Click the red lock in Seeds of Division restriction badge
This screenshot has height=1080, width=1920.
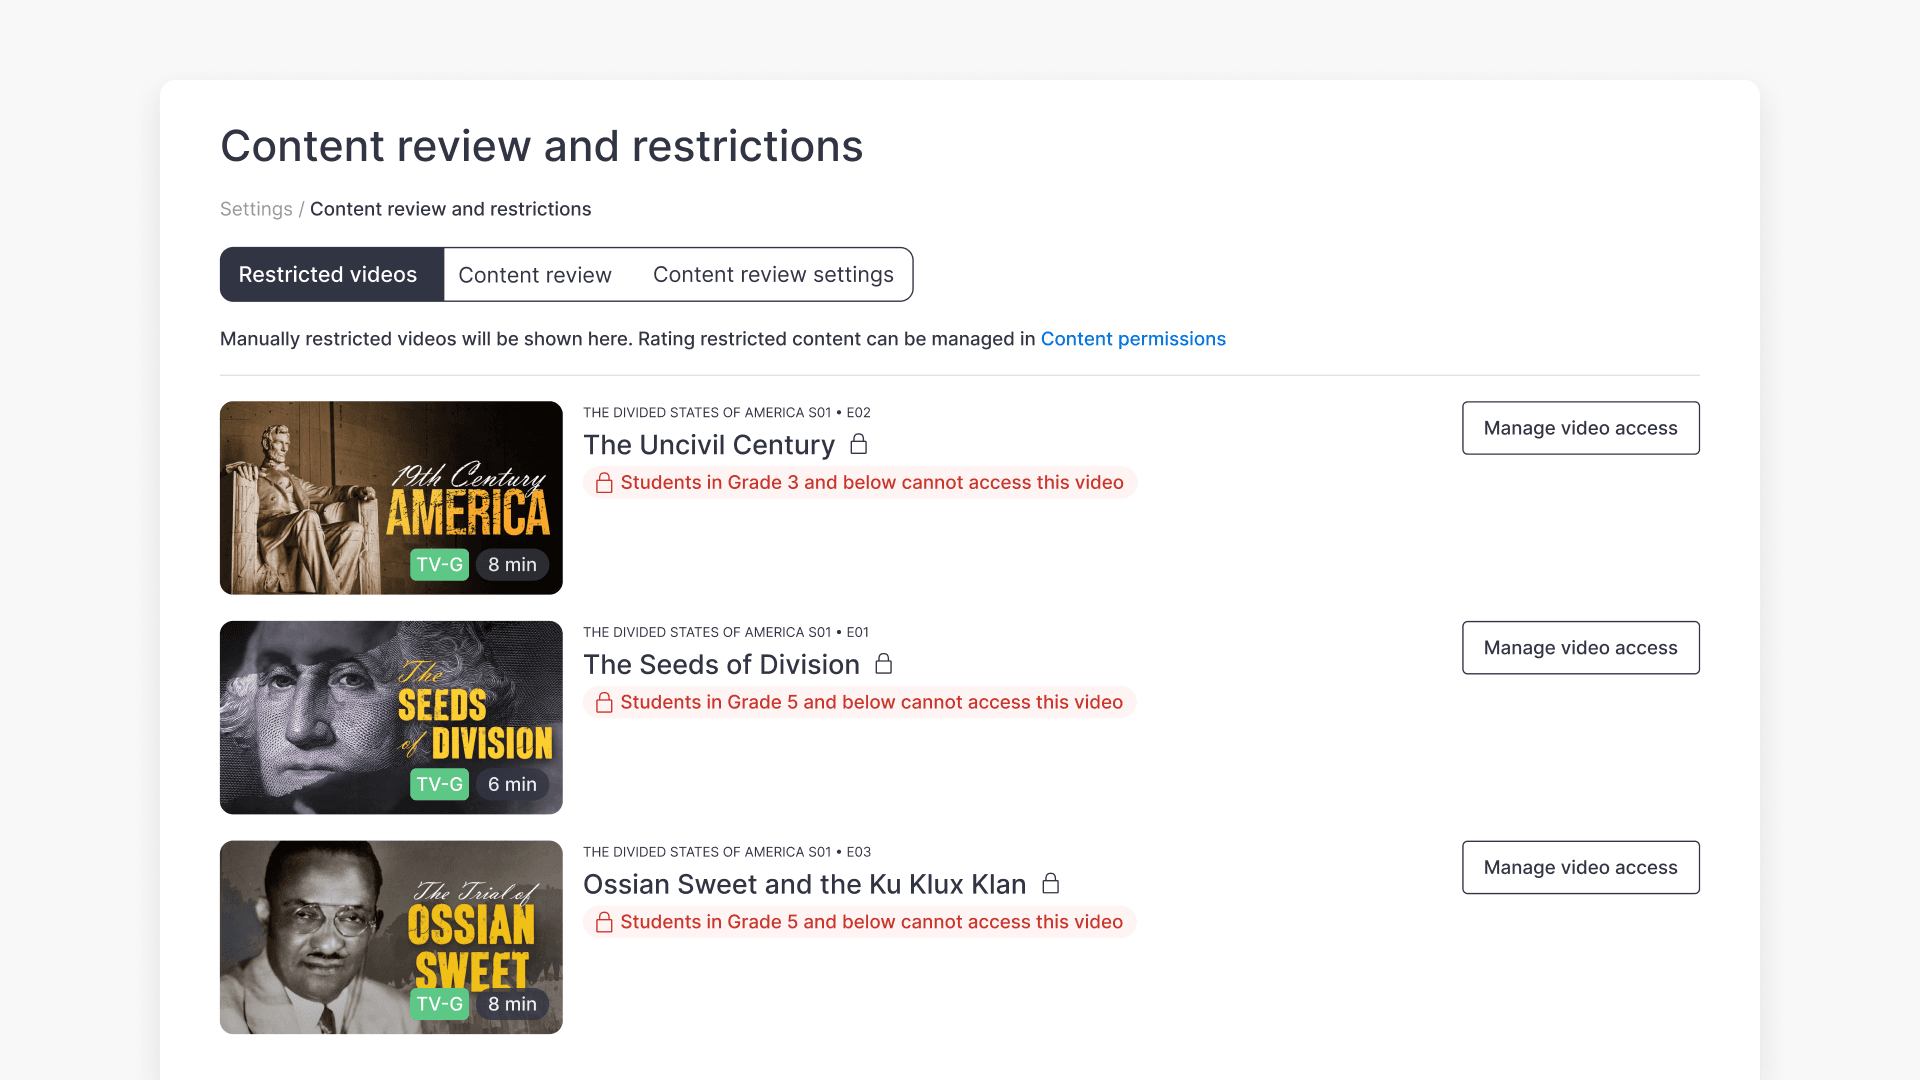pos(604,702)
